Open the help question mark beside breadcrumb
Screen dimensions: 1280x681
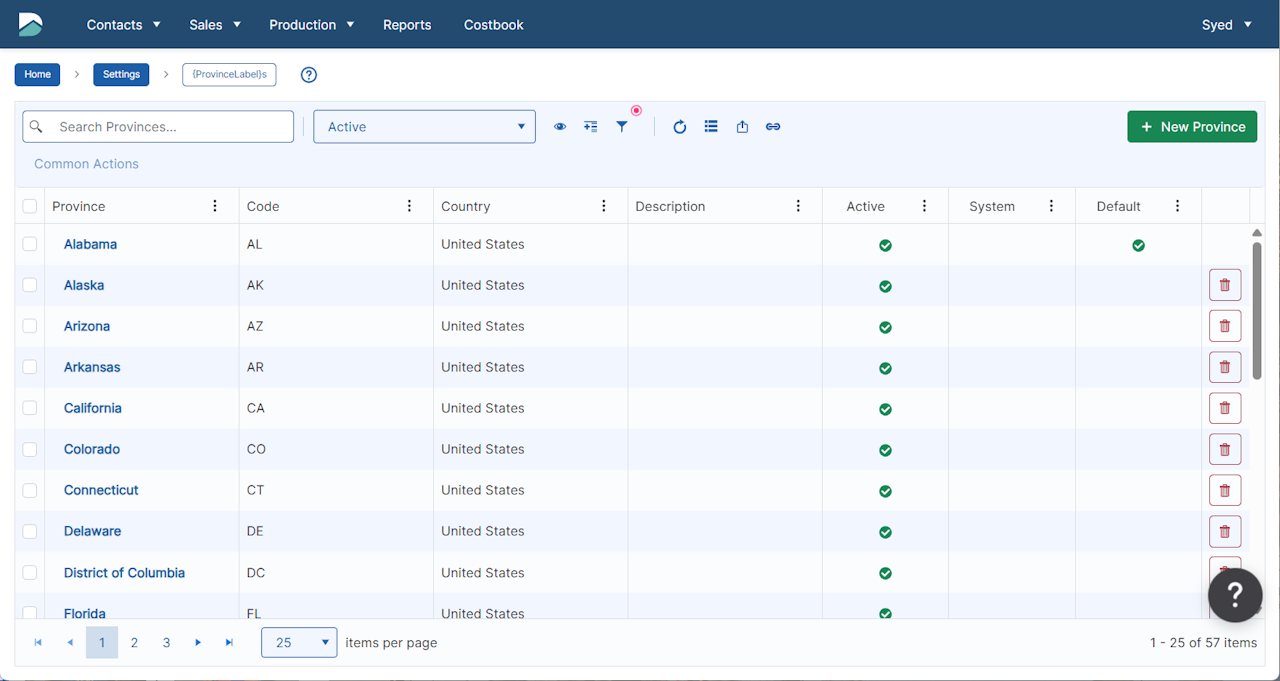(309, 75)
